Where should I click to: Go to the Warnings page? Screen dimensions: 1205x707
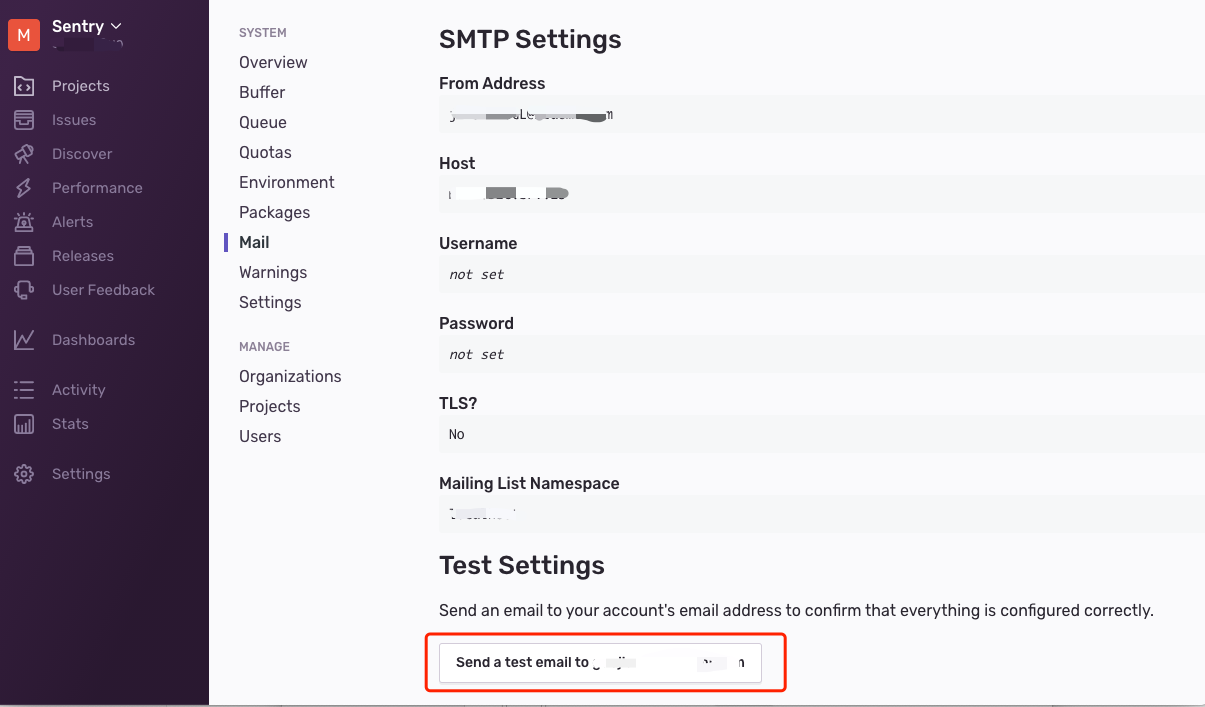(273, 272)
